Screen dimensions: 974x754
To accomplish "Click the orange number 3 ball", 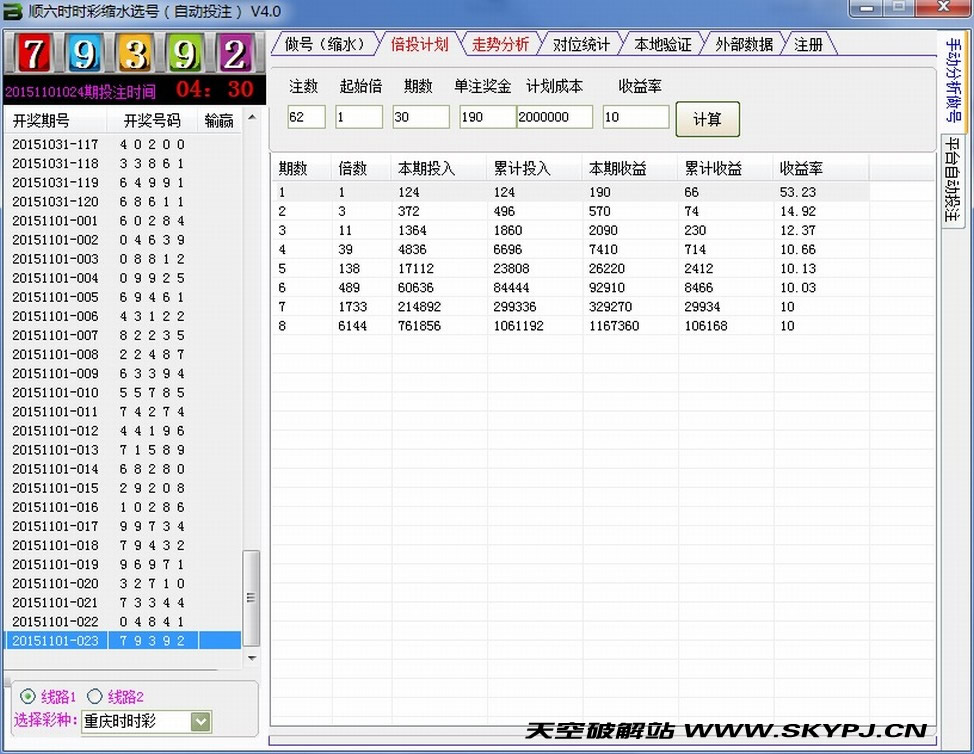I will point(135,54).
